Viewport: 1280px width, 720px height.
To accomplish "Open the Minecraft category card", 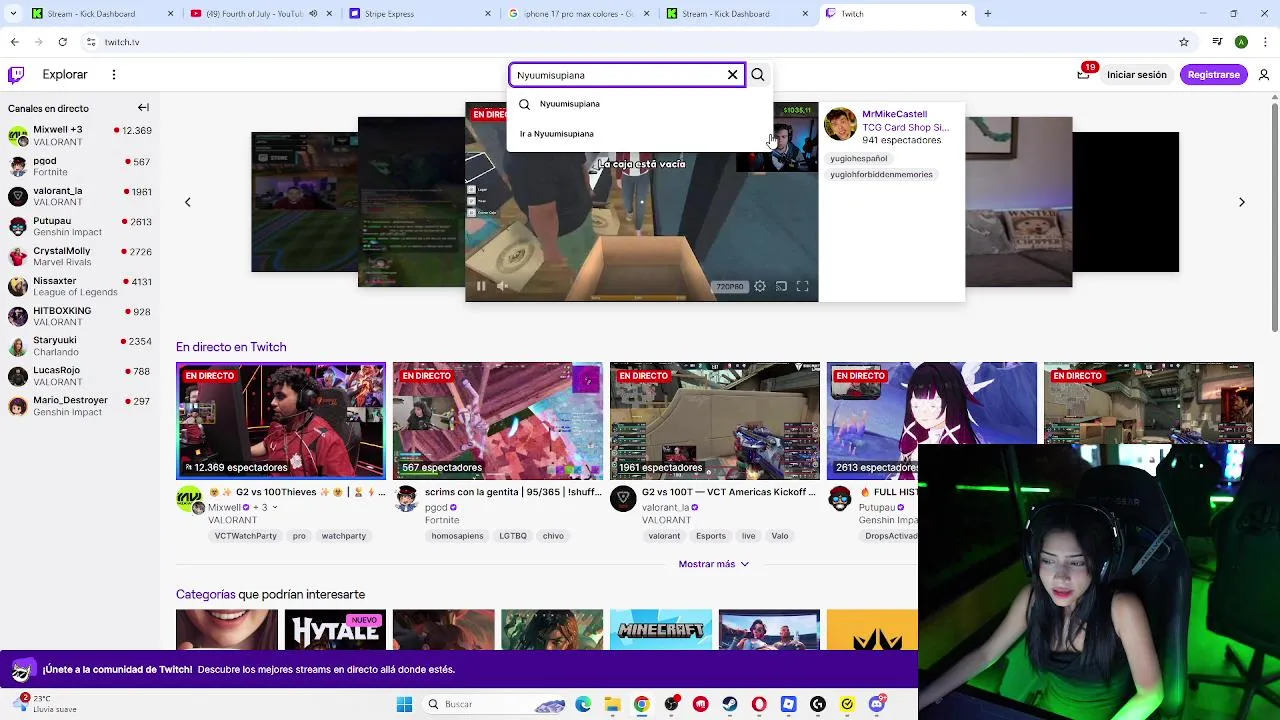I will [661, 630].
